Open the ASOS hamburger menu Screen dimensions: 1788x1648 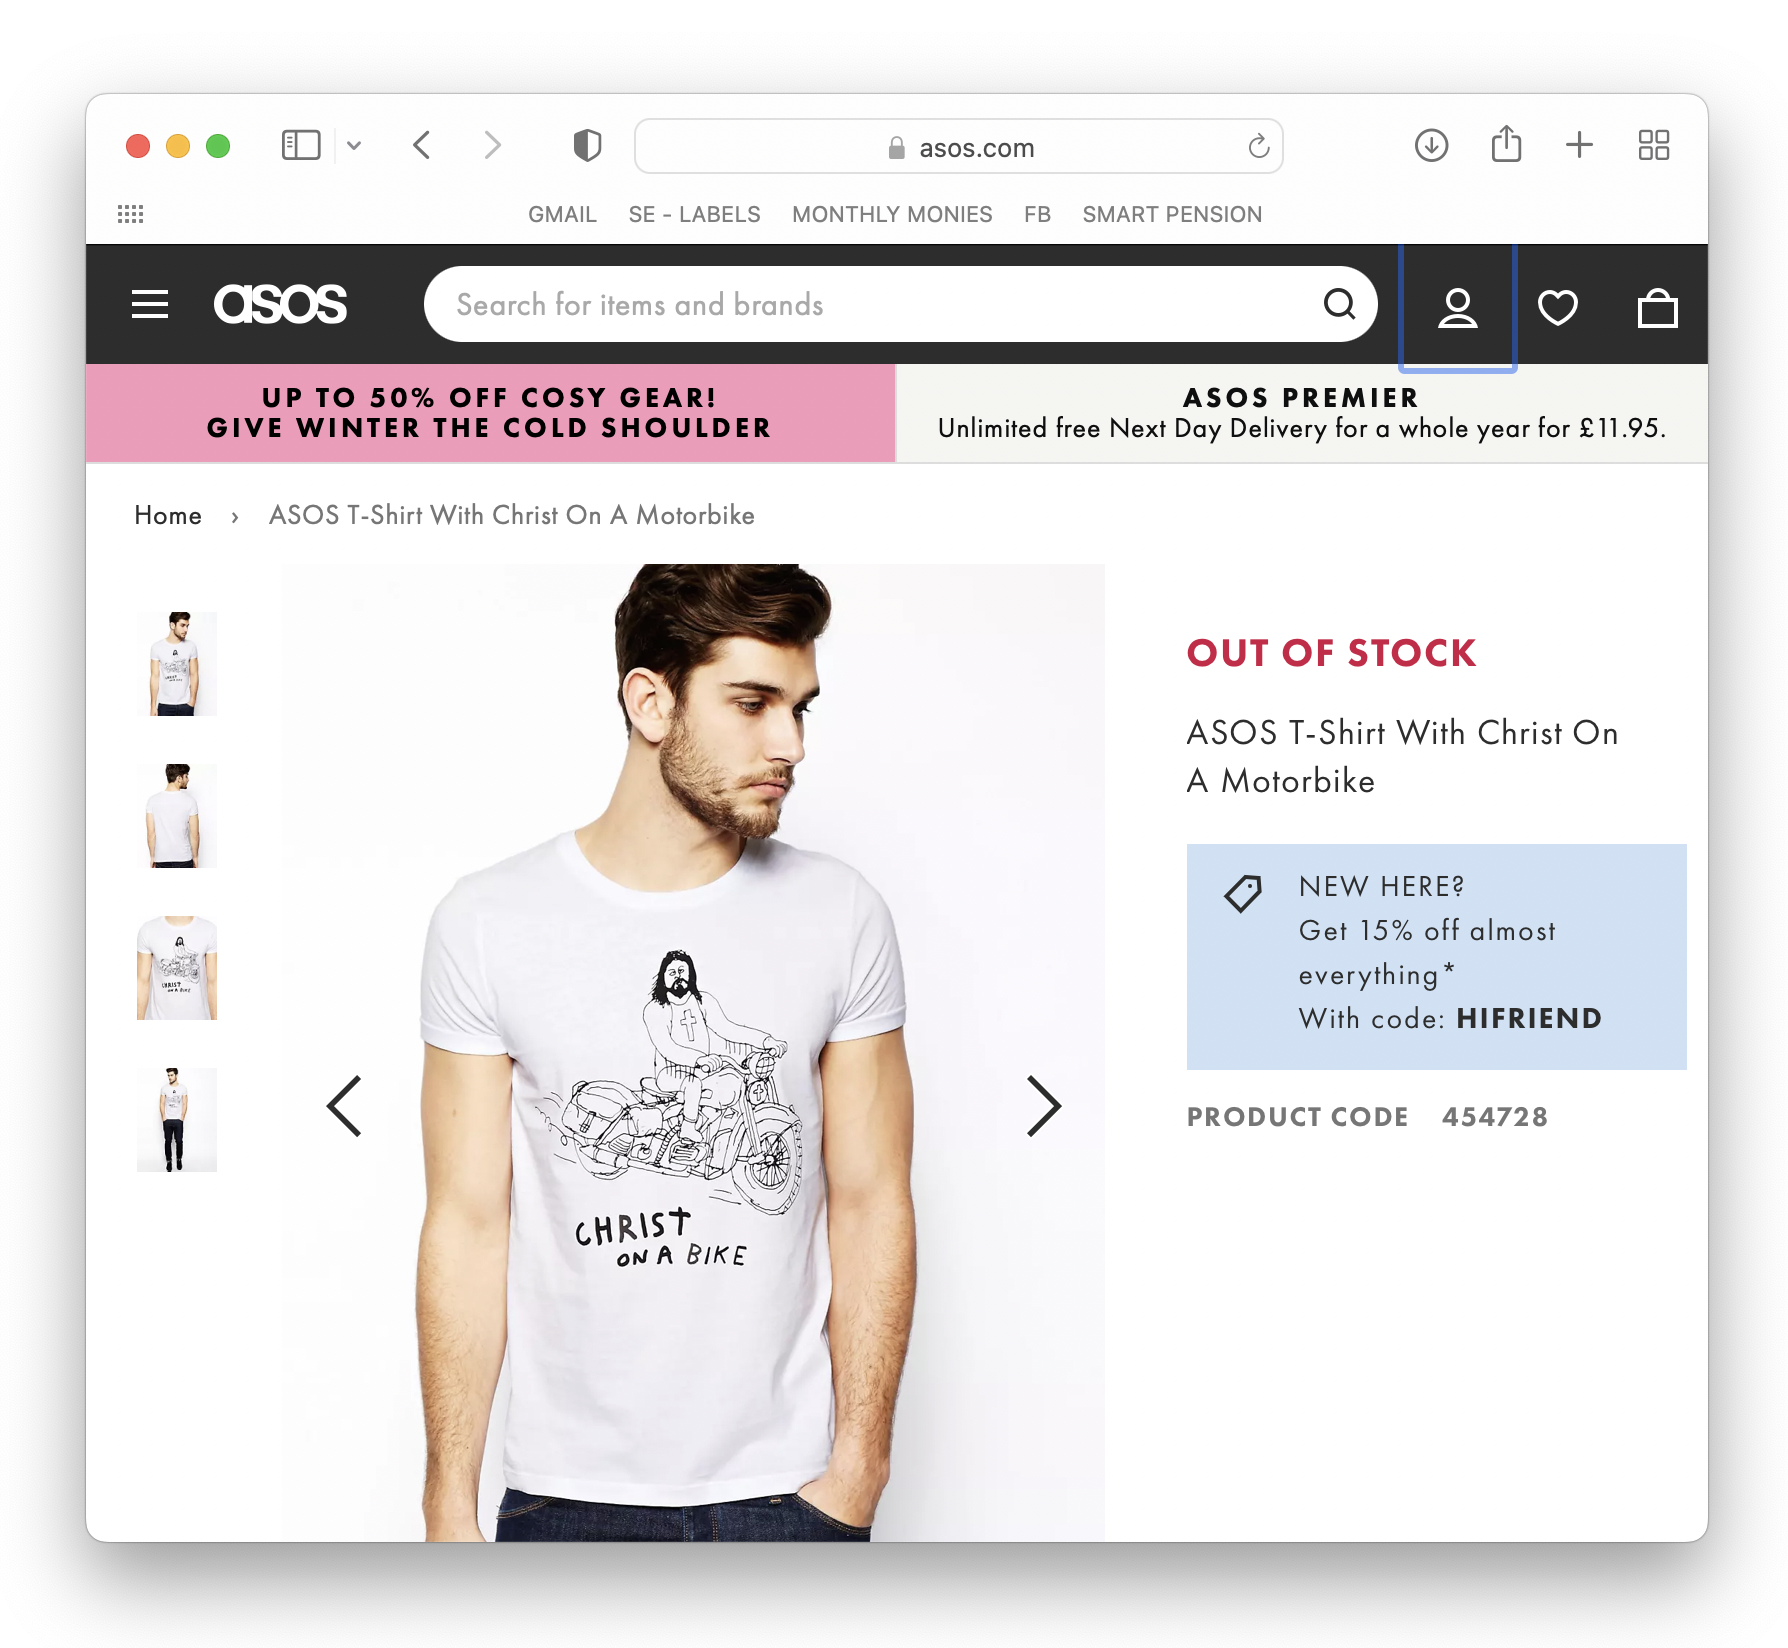click(150, 304)
